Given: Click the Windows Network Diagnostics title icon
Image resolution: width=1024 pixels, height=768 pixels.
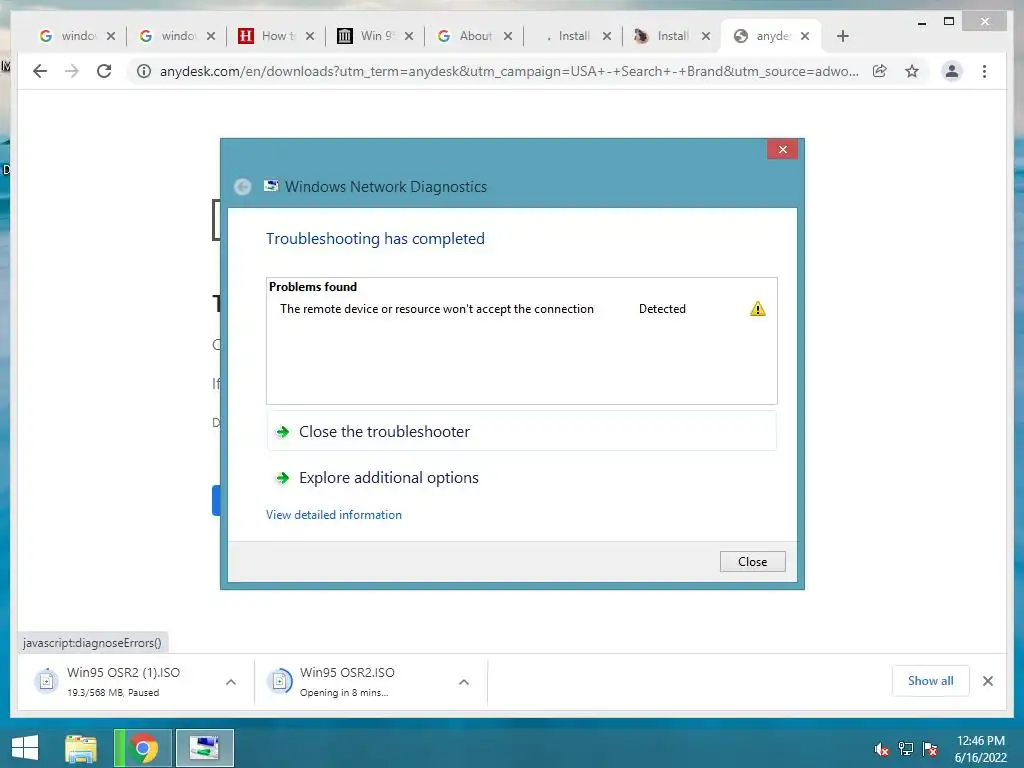Looking at the screenshot, I should [271, 186].
